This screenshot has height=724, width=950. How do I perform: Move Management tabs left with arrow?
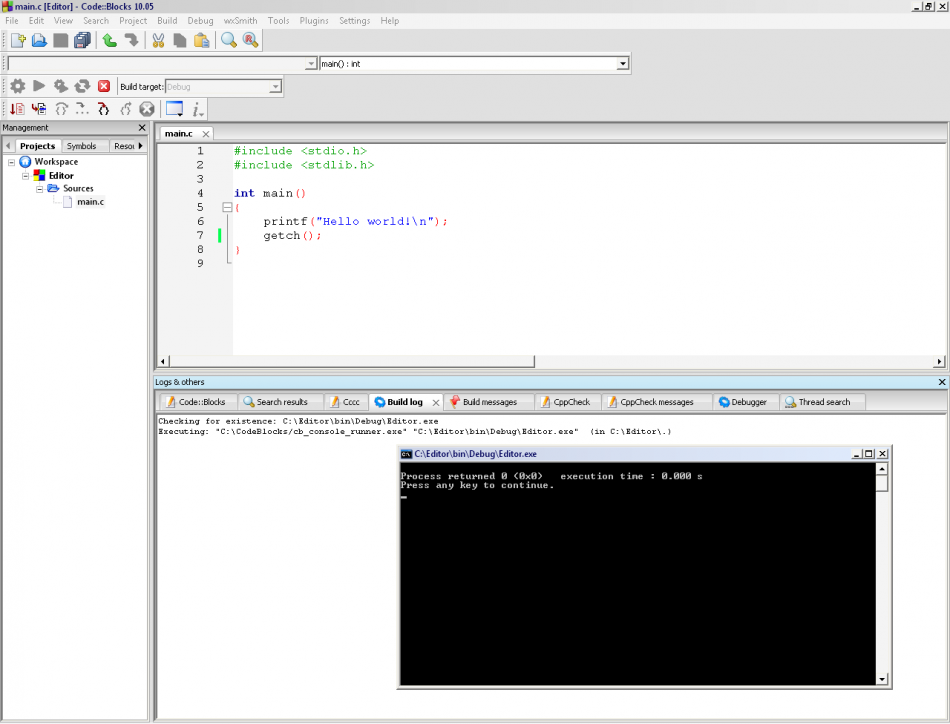coord(8,145)
